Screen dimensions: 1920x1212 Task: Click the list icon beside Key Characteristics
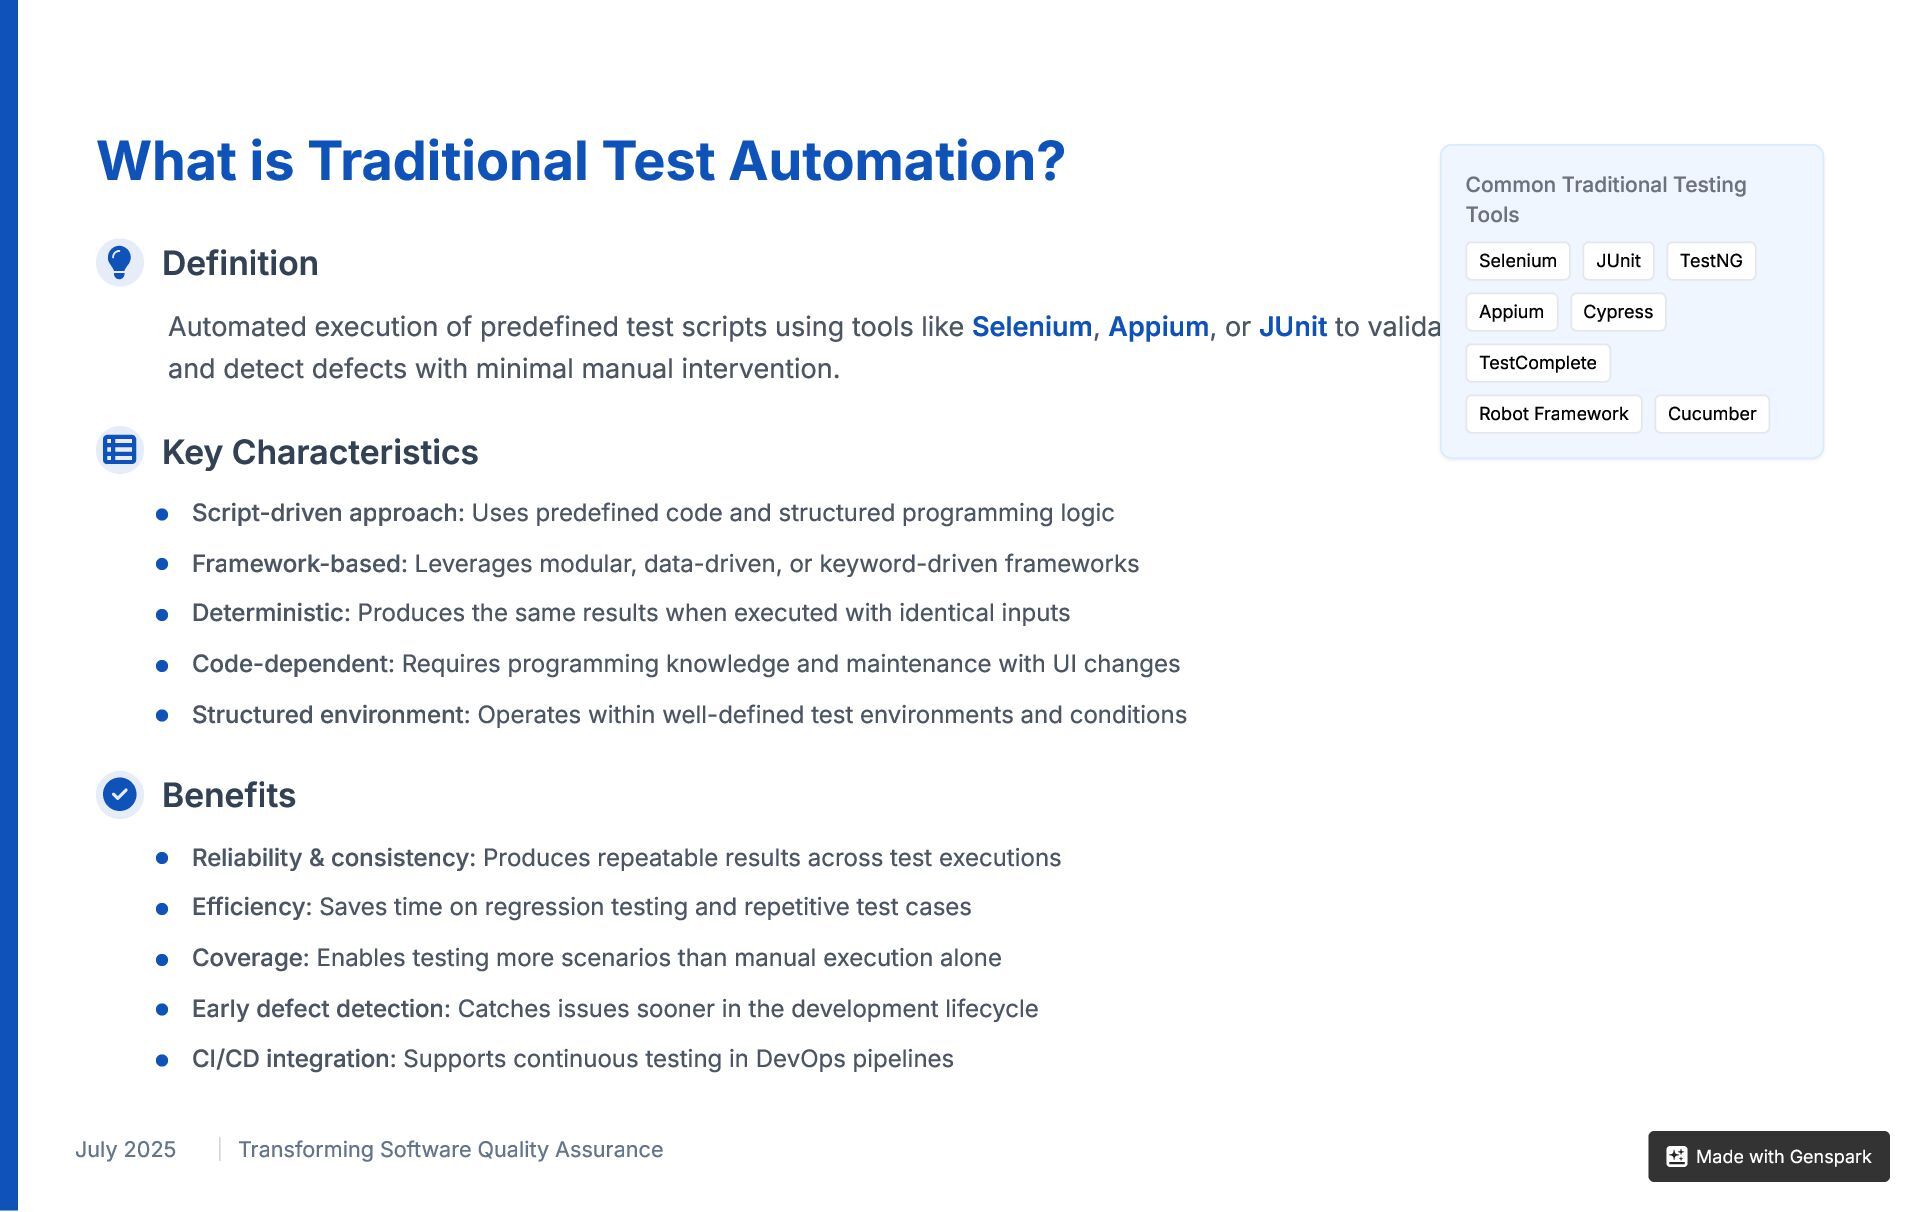[120, 450]
